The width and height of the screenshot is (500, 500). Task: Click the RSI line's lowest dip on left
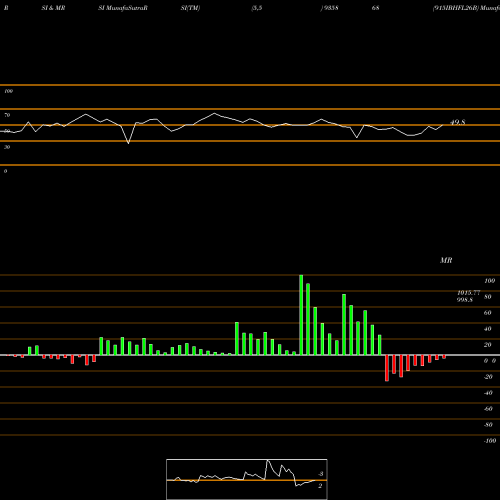coord(129,143)
